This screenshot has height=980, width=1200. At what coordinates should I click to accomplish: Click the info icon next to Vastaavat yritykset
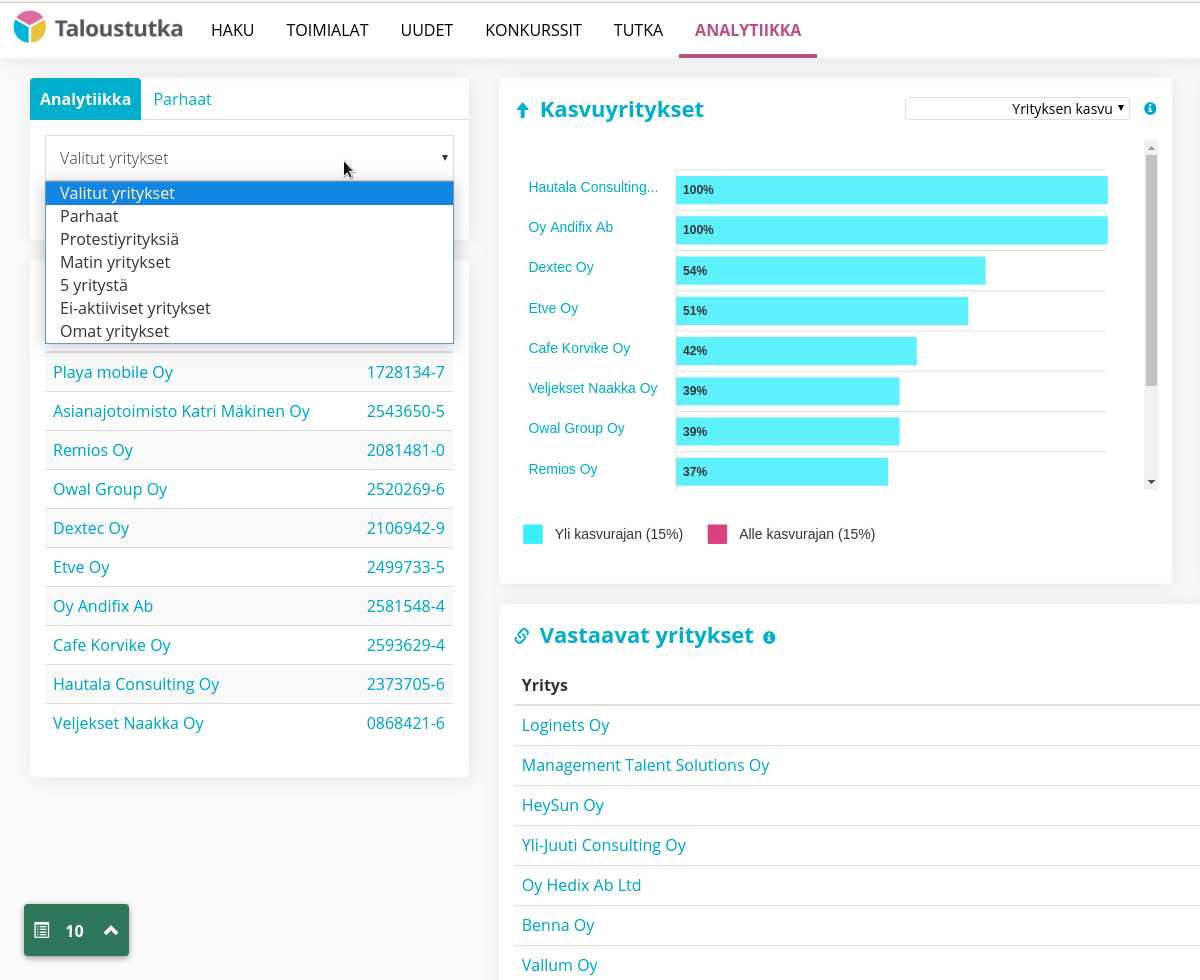coord(769,637)
